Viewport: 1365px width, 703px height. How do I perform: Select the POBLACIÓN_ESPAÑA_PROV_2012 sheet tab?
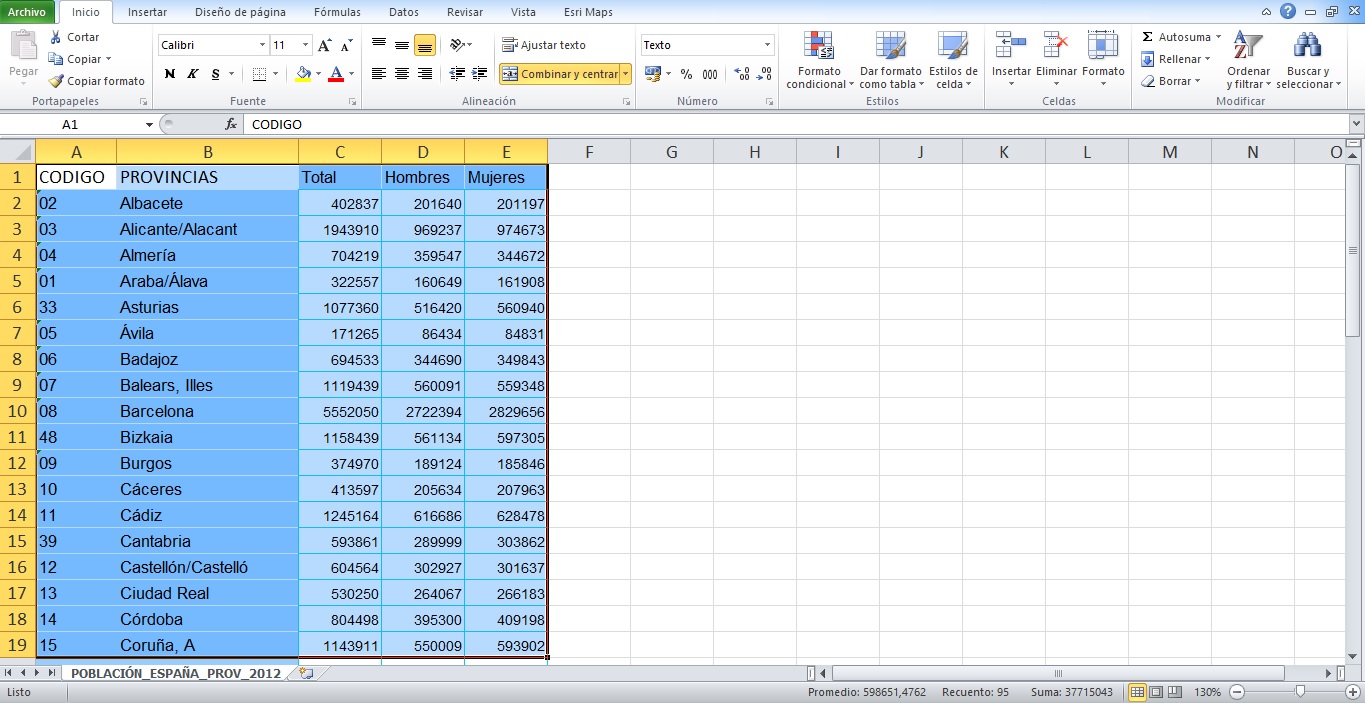tap(175, 673)
